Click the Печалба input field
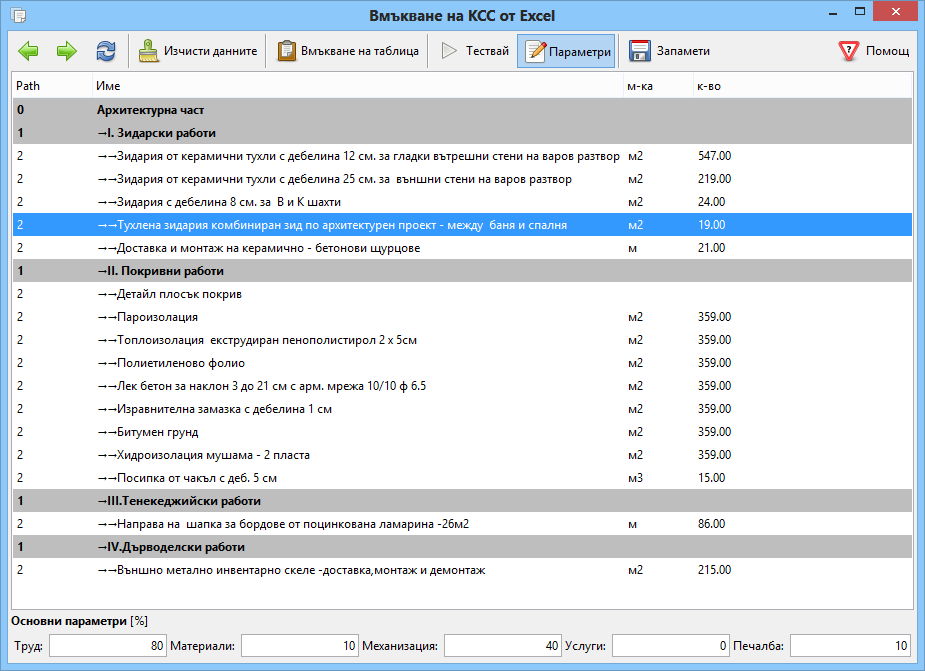Image resolution: width=925 pixels, height=671 pixels. pos(850,646)
